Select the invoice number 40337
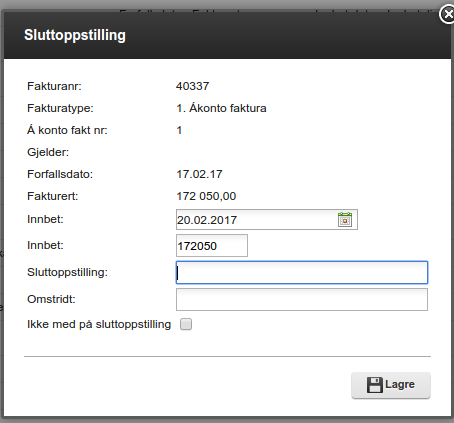This screenshot has width=454, height=423. (x=192, y=86)
